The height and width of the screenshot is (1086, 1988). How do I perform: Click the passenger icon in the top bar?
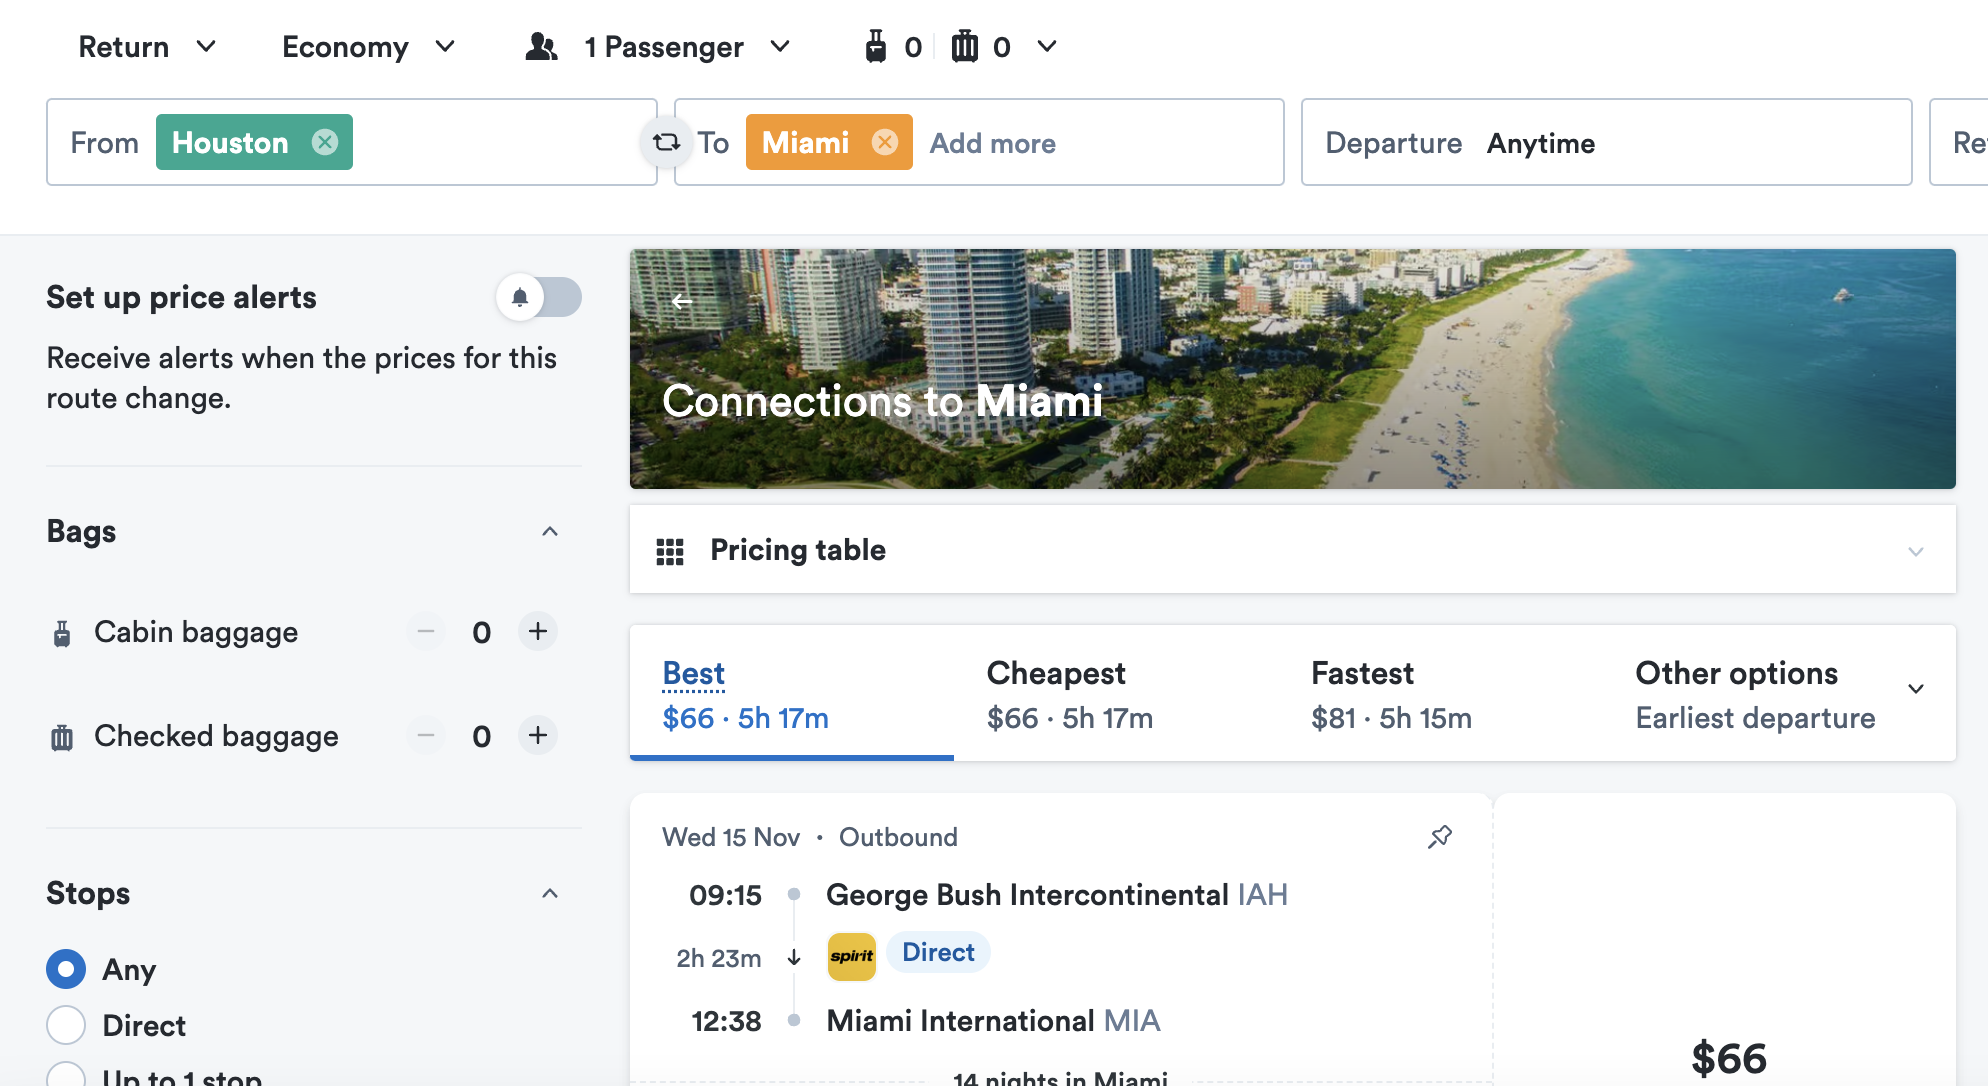541,46
